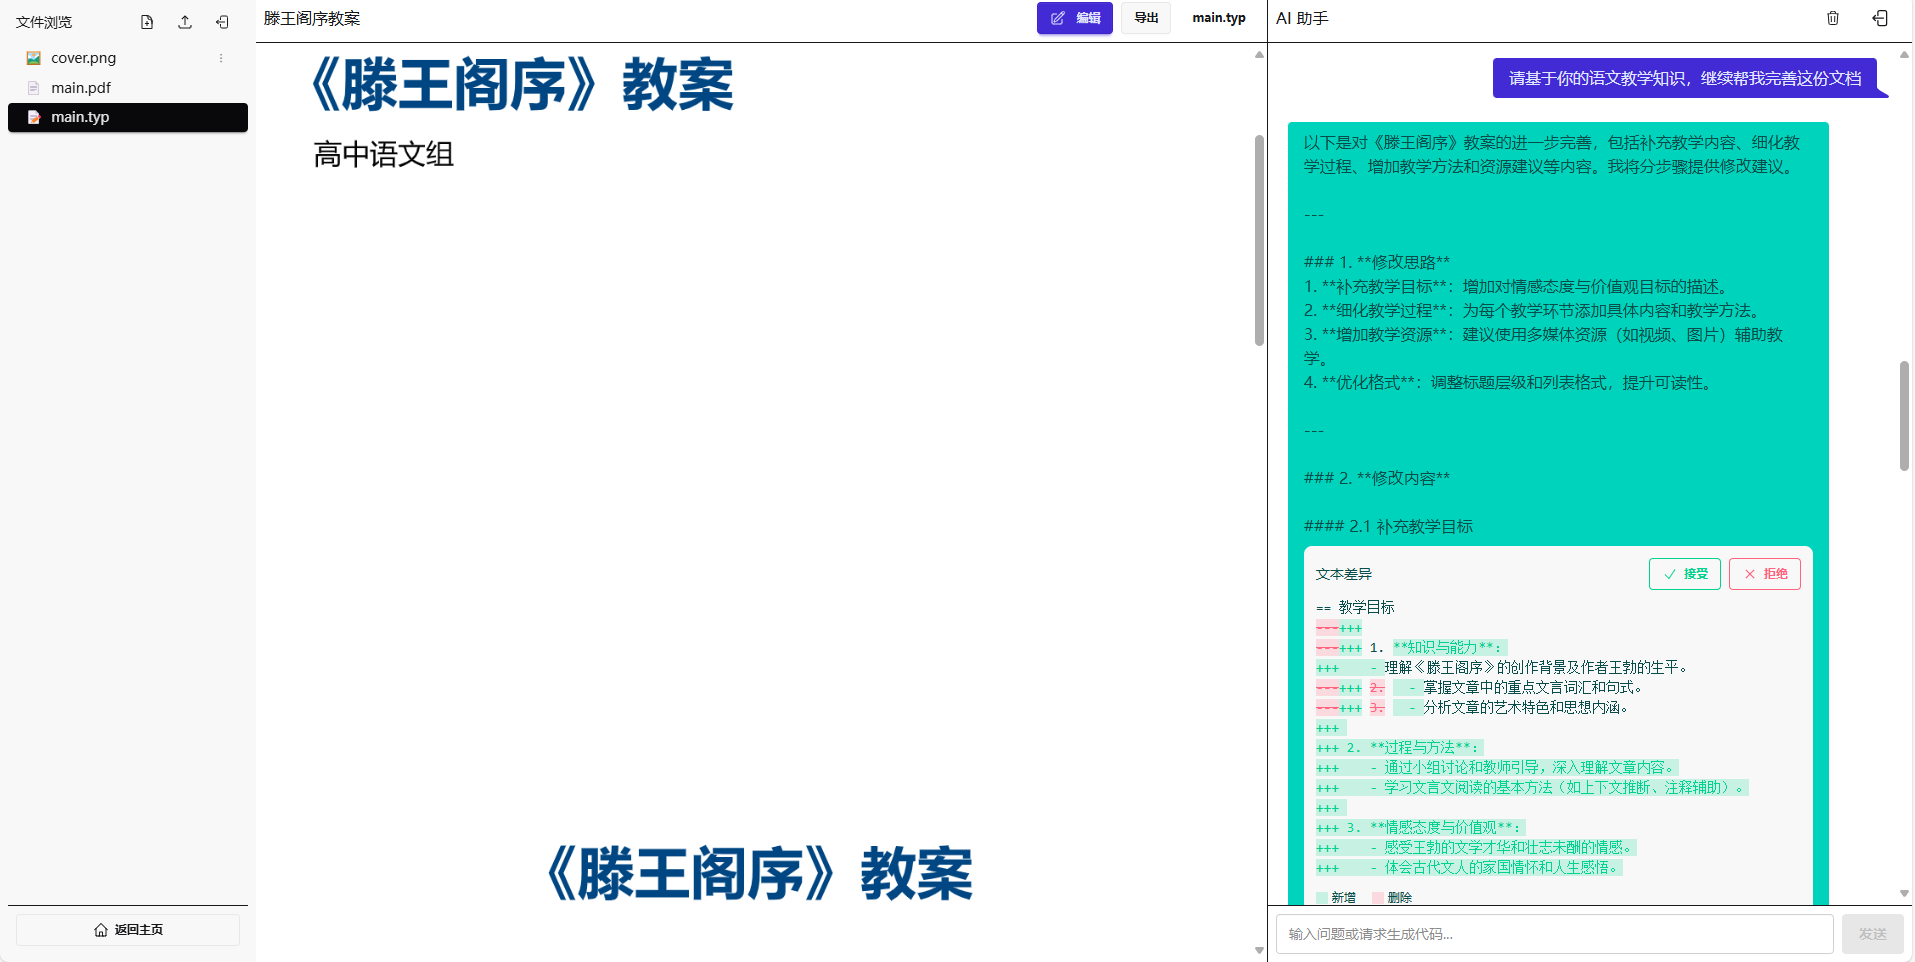This screenshot has width=1915, height=962.
Task: Click the home icon on 返回主页
Action: (x=101, y=929)
